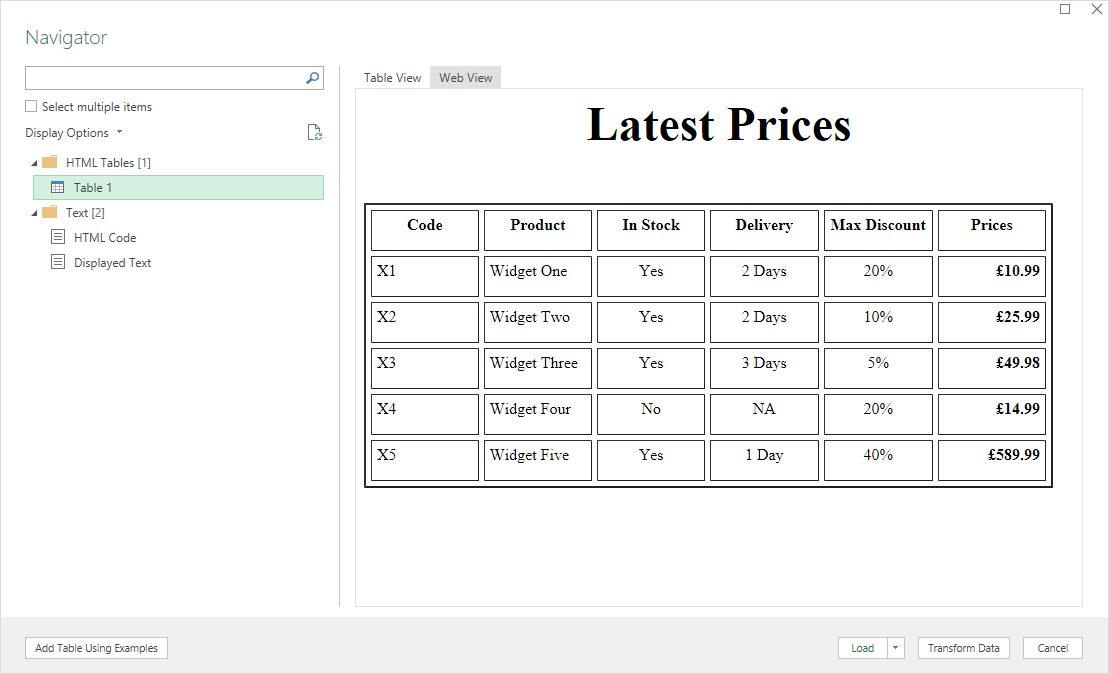Screen dimensions: 1109x674
Task: Click the HTML Tables folder icon
Action: [x=50, y=162]
